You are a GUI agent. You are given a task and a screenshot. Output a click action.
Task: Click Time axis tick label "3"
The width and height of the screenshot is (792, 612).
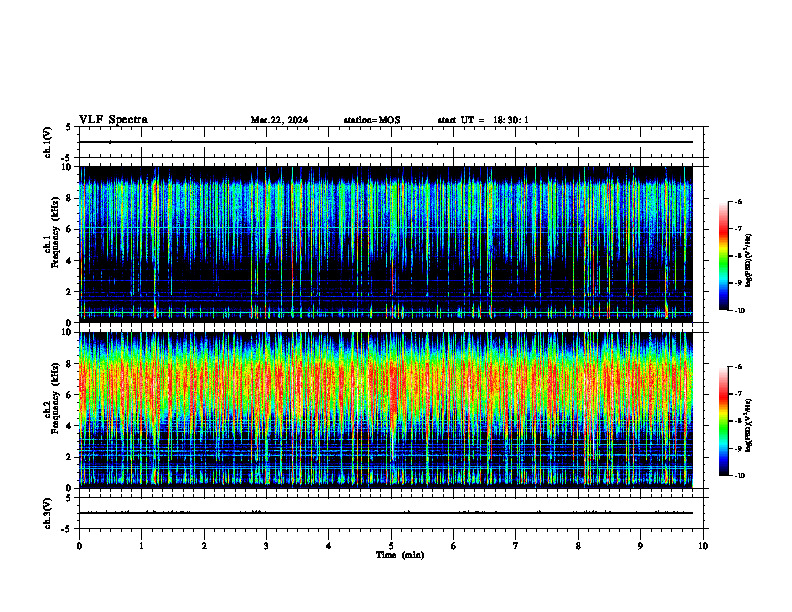tap(266, 546)
